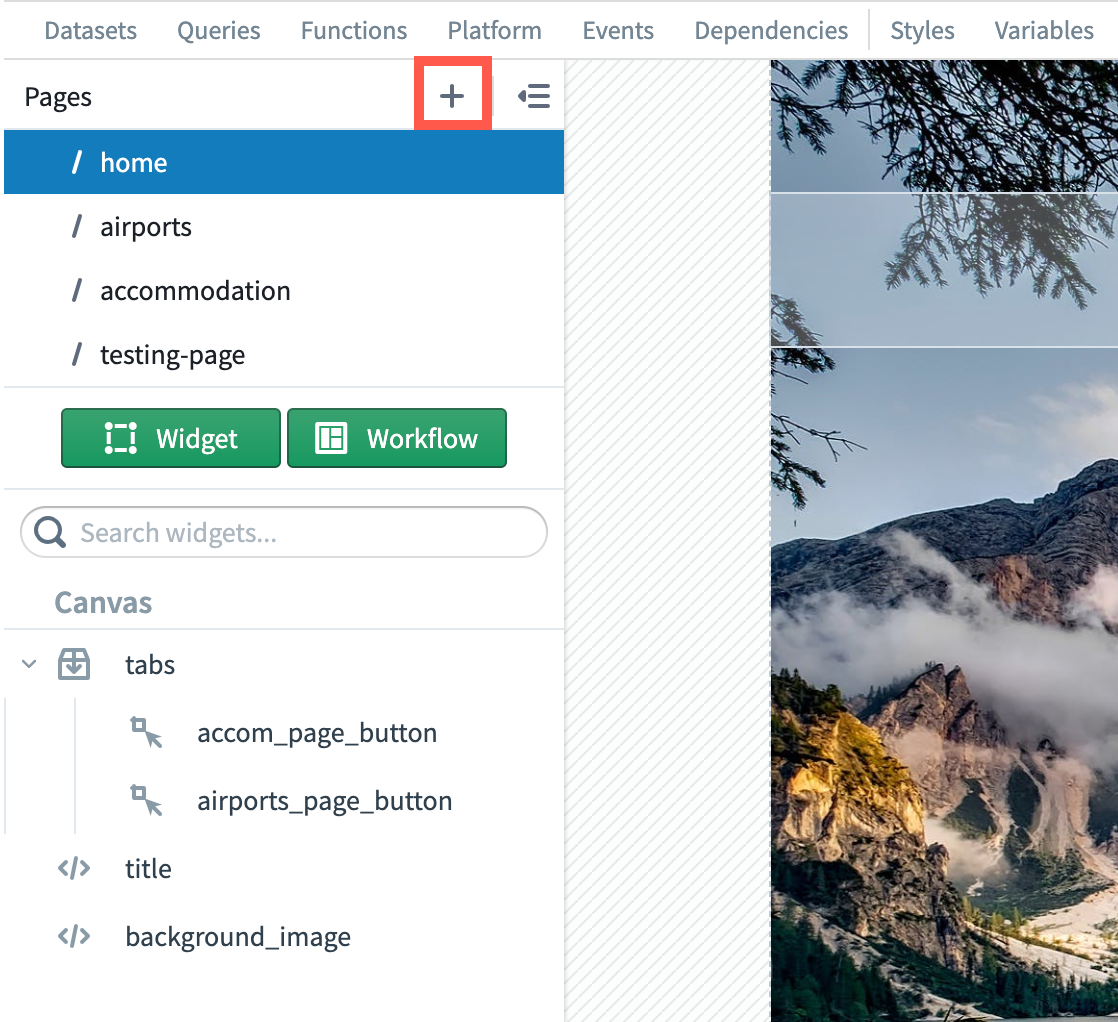Select the airports page
This screenshot has height=1022, width=1118.
click(284, 227)
